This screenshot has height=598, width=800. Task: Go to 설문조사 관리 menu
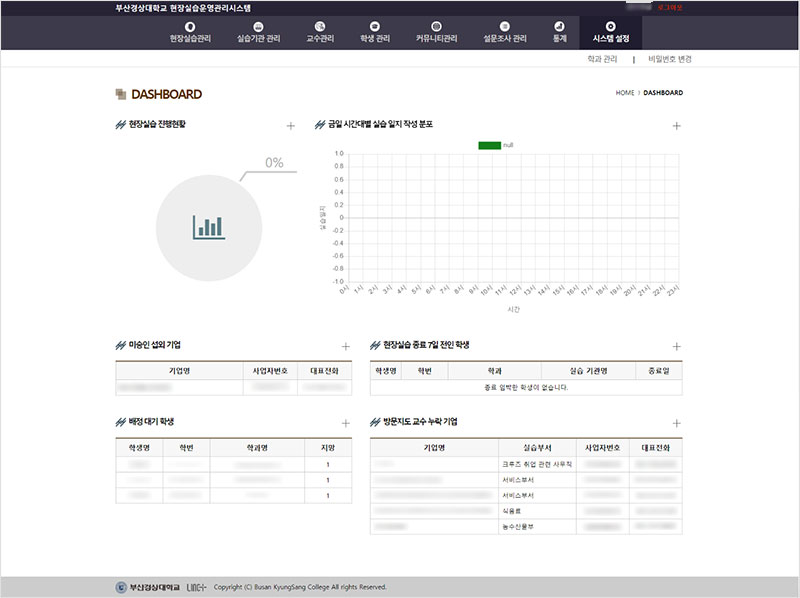(x=505, y=32)
